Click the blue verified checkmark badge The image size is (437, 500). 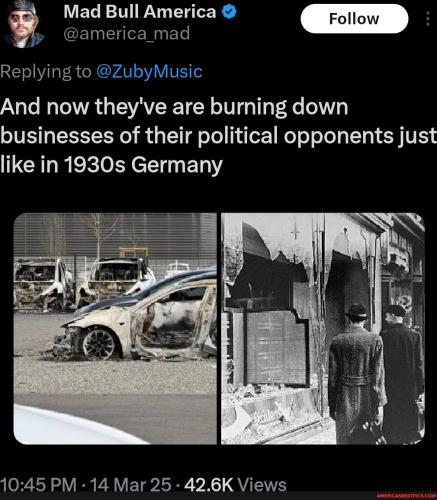tap(229, 12)
